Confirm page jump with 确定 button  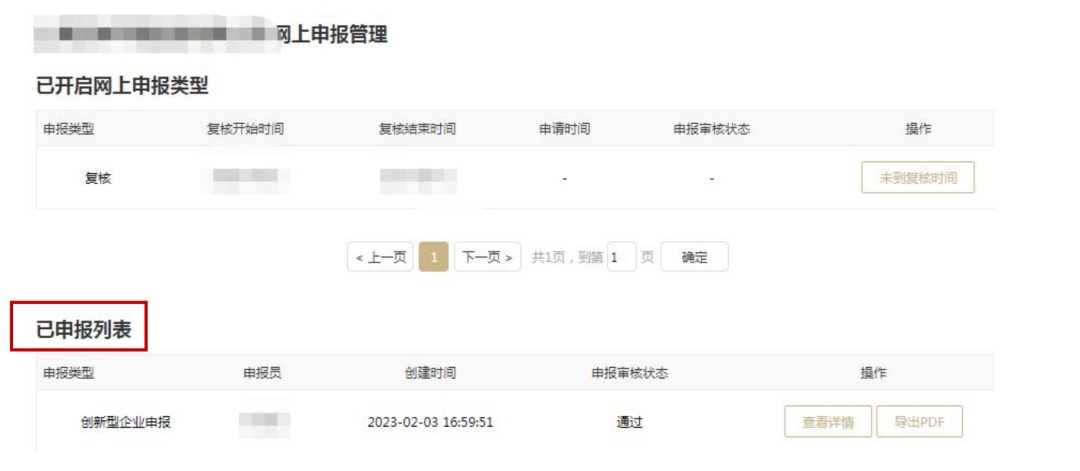[694, 258]
